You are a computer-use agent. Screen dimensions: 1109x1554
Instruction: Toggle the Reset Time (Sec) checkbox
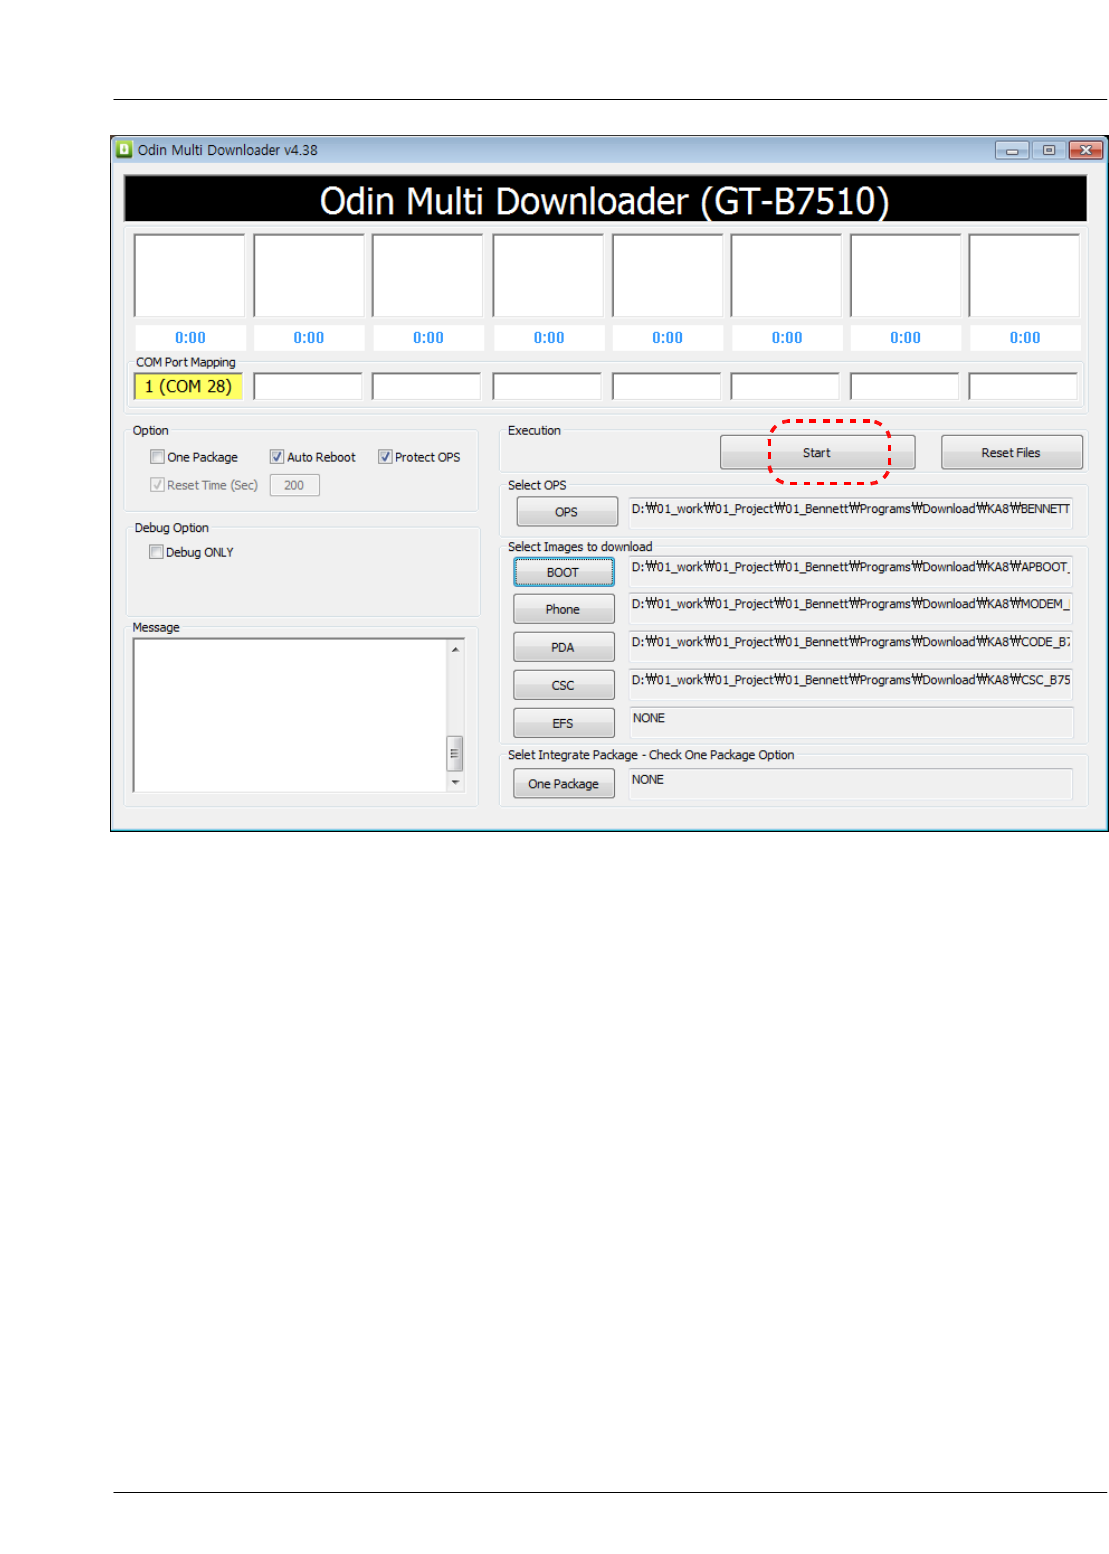tap(157, 485)
